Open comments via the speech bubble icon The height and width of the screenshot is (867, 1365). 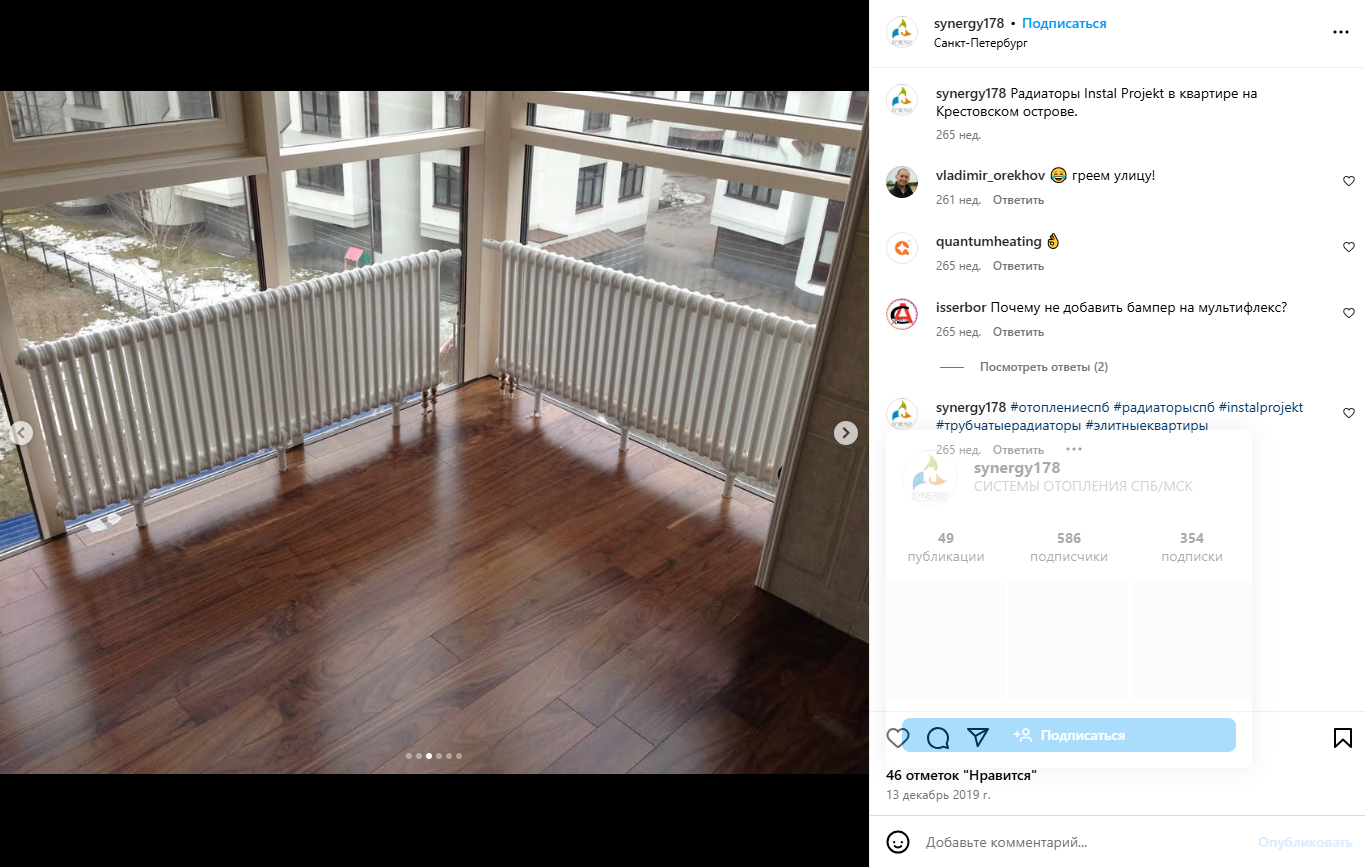(938, 738)
